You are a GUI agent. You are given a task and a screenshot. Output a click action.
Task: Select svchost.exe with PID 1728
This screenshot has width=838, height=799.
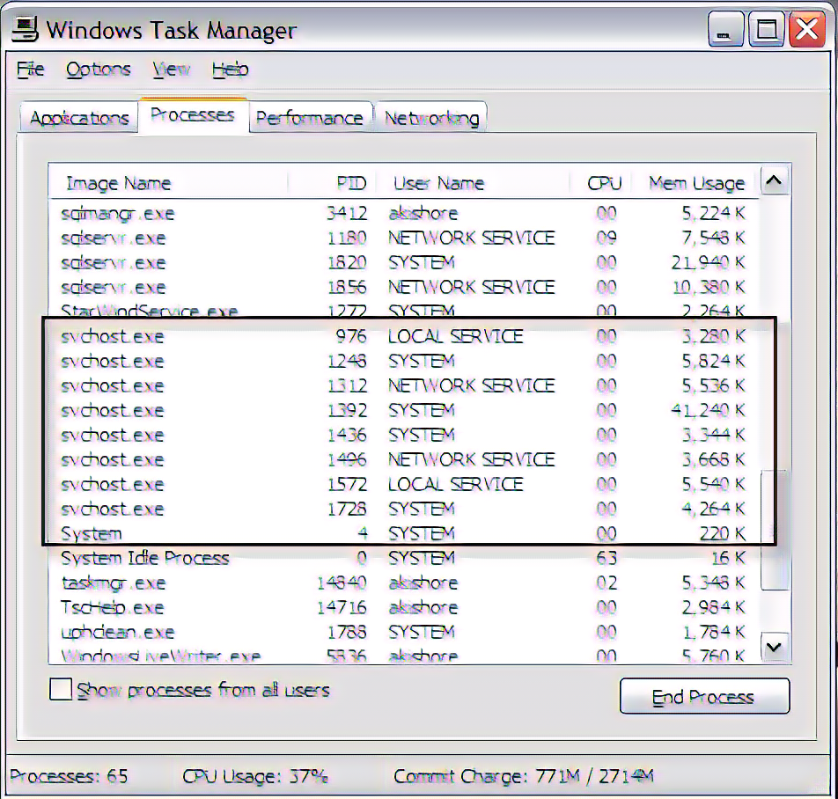pyautogui.click(x=403, y=509)
